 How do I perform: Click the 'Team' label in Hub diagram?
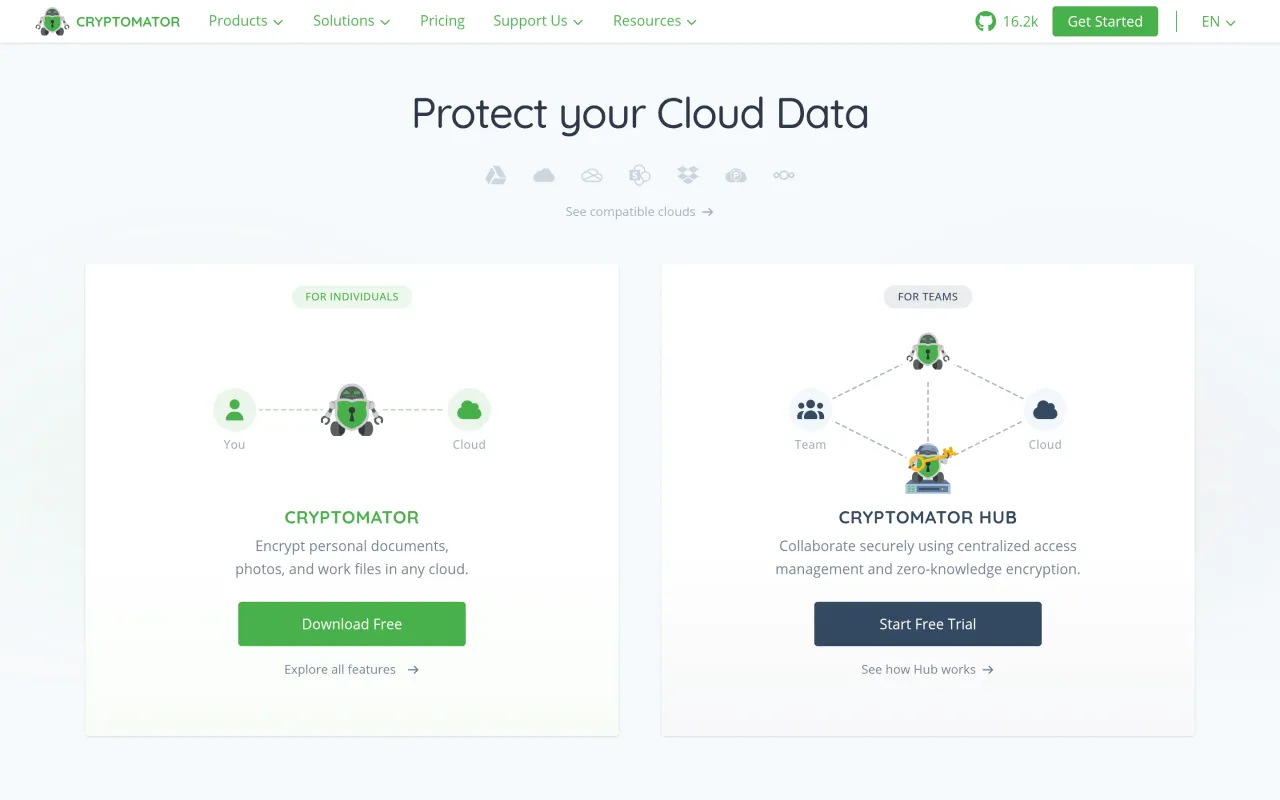coord(810,445)
